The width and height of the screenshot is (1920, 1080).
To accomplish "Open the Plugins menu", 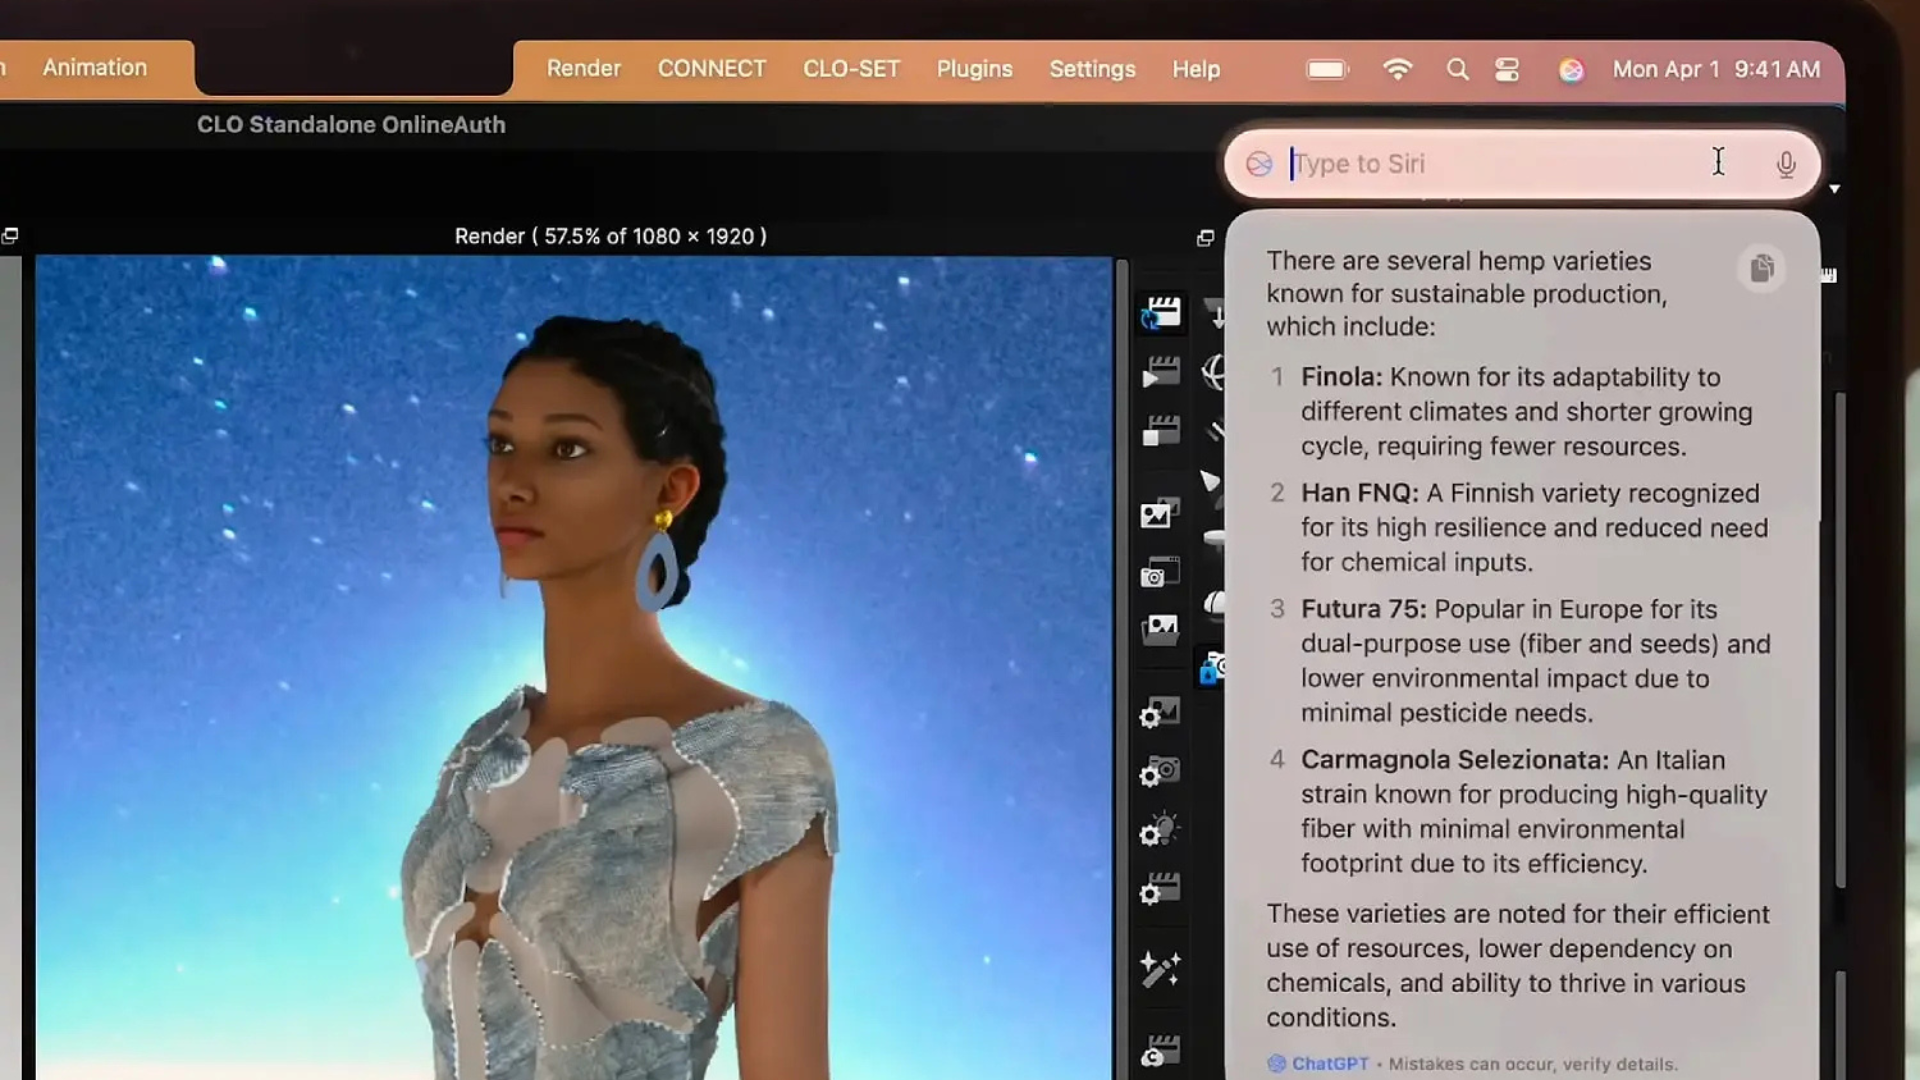I will [x=974, y=69].
